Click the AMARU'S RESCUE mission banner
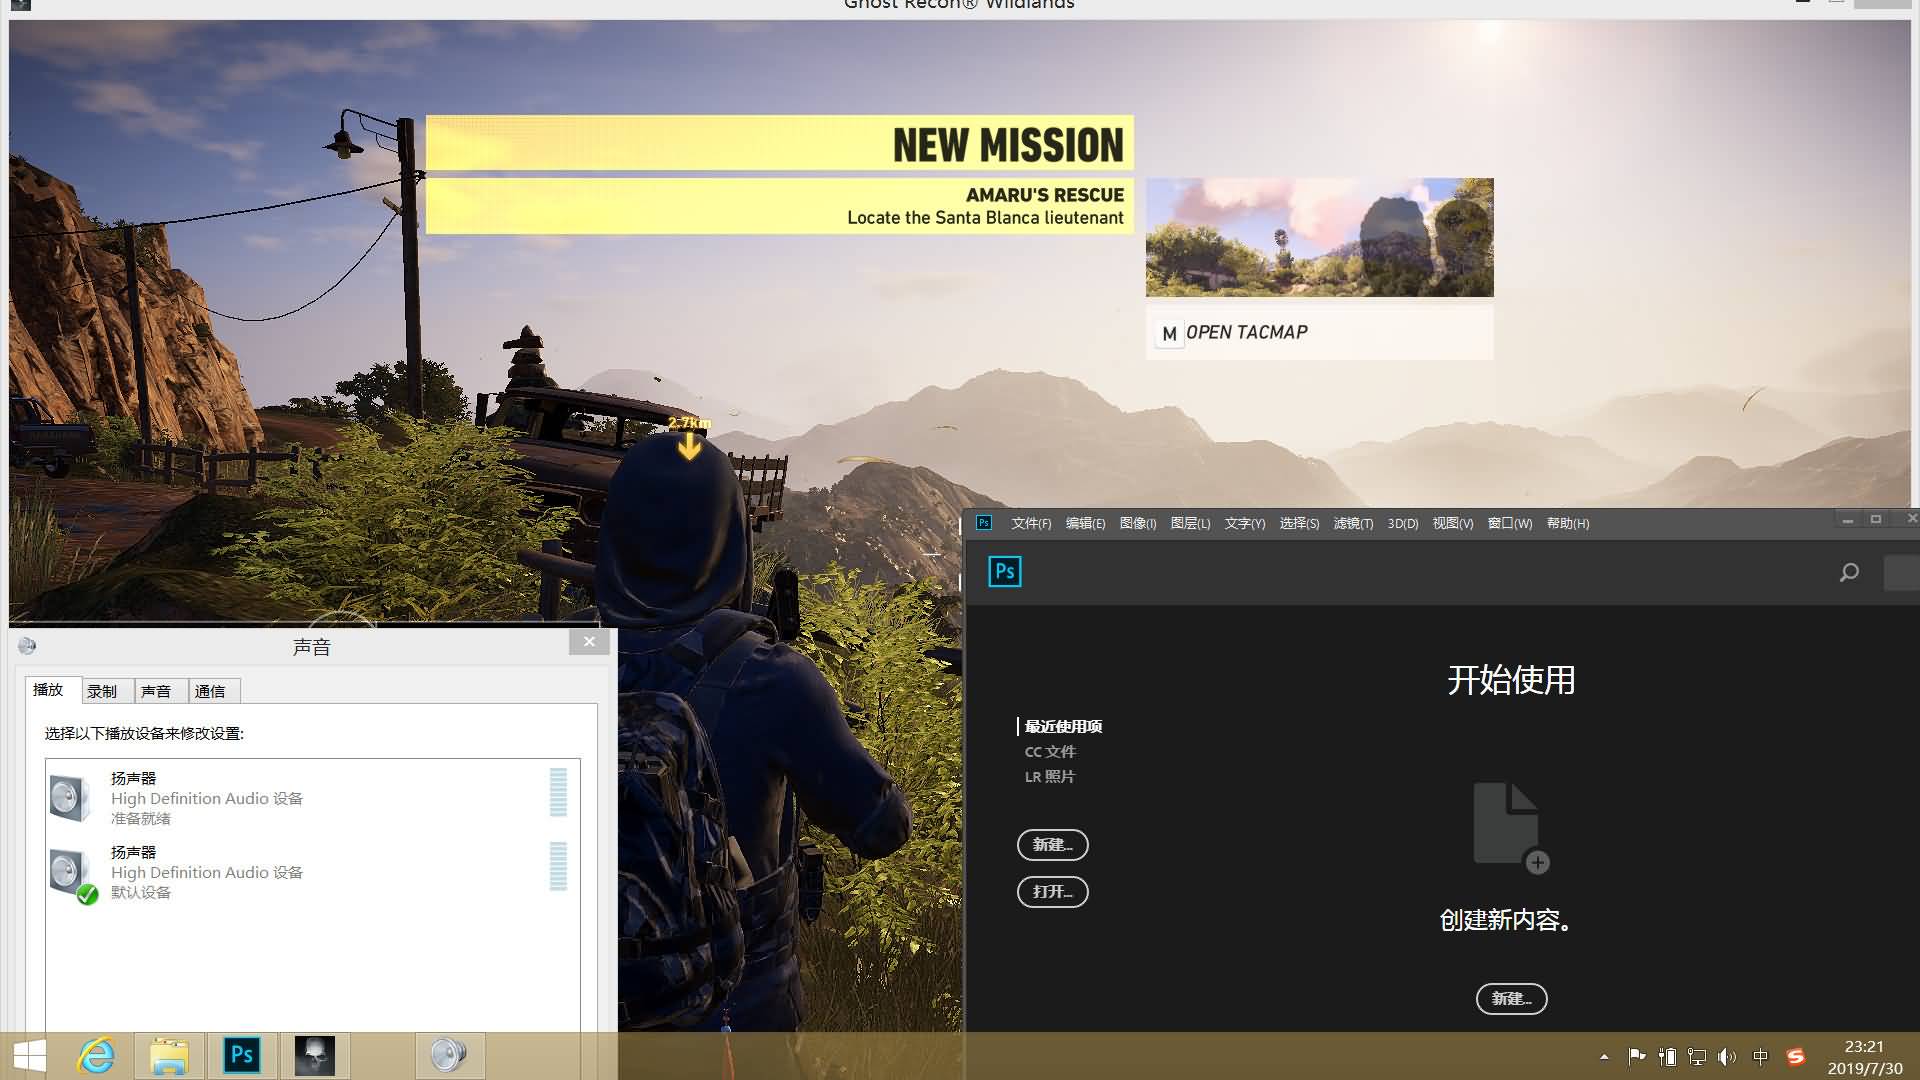The height and width of the screenshot is (1080, 1920). (x=779, y=206)
